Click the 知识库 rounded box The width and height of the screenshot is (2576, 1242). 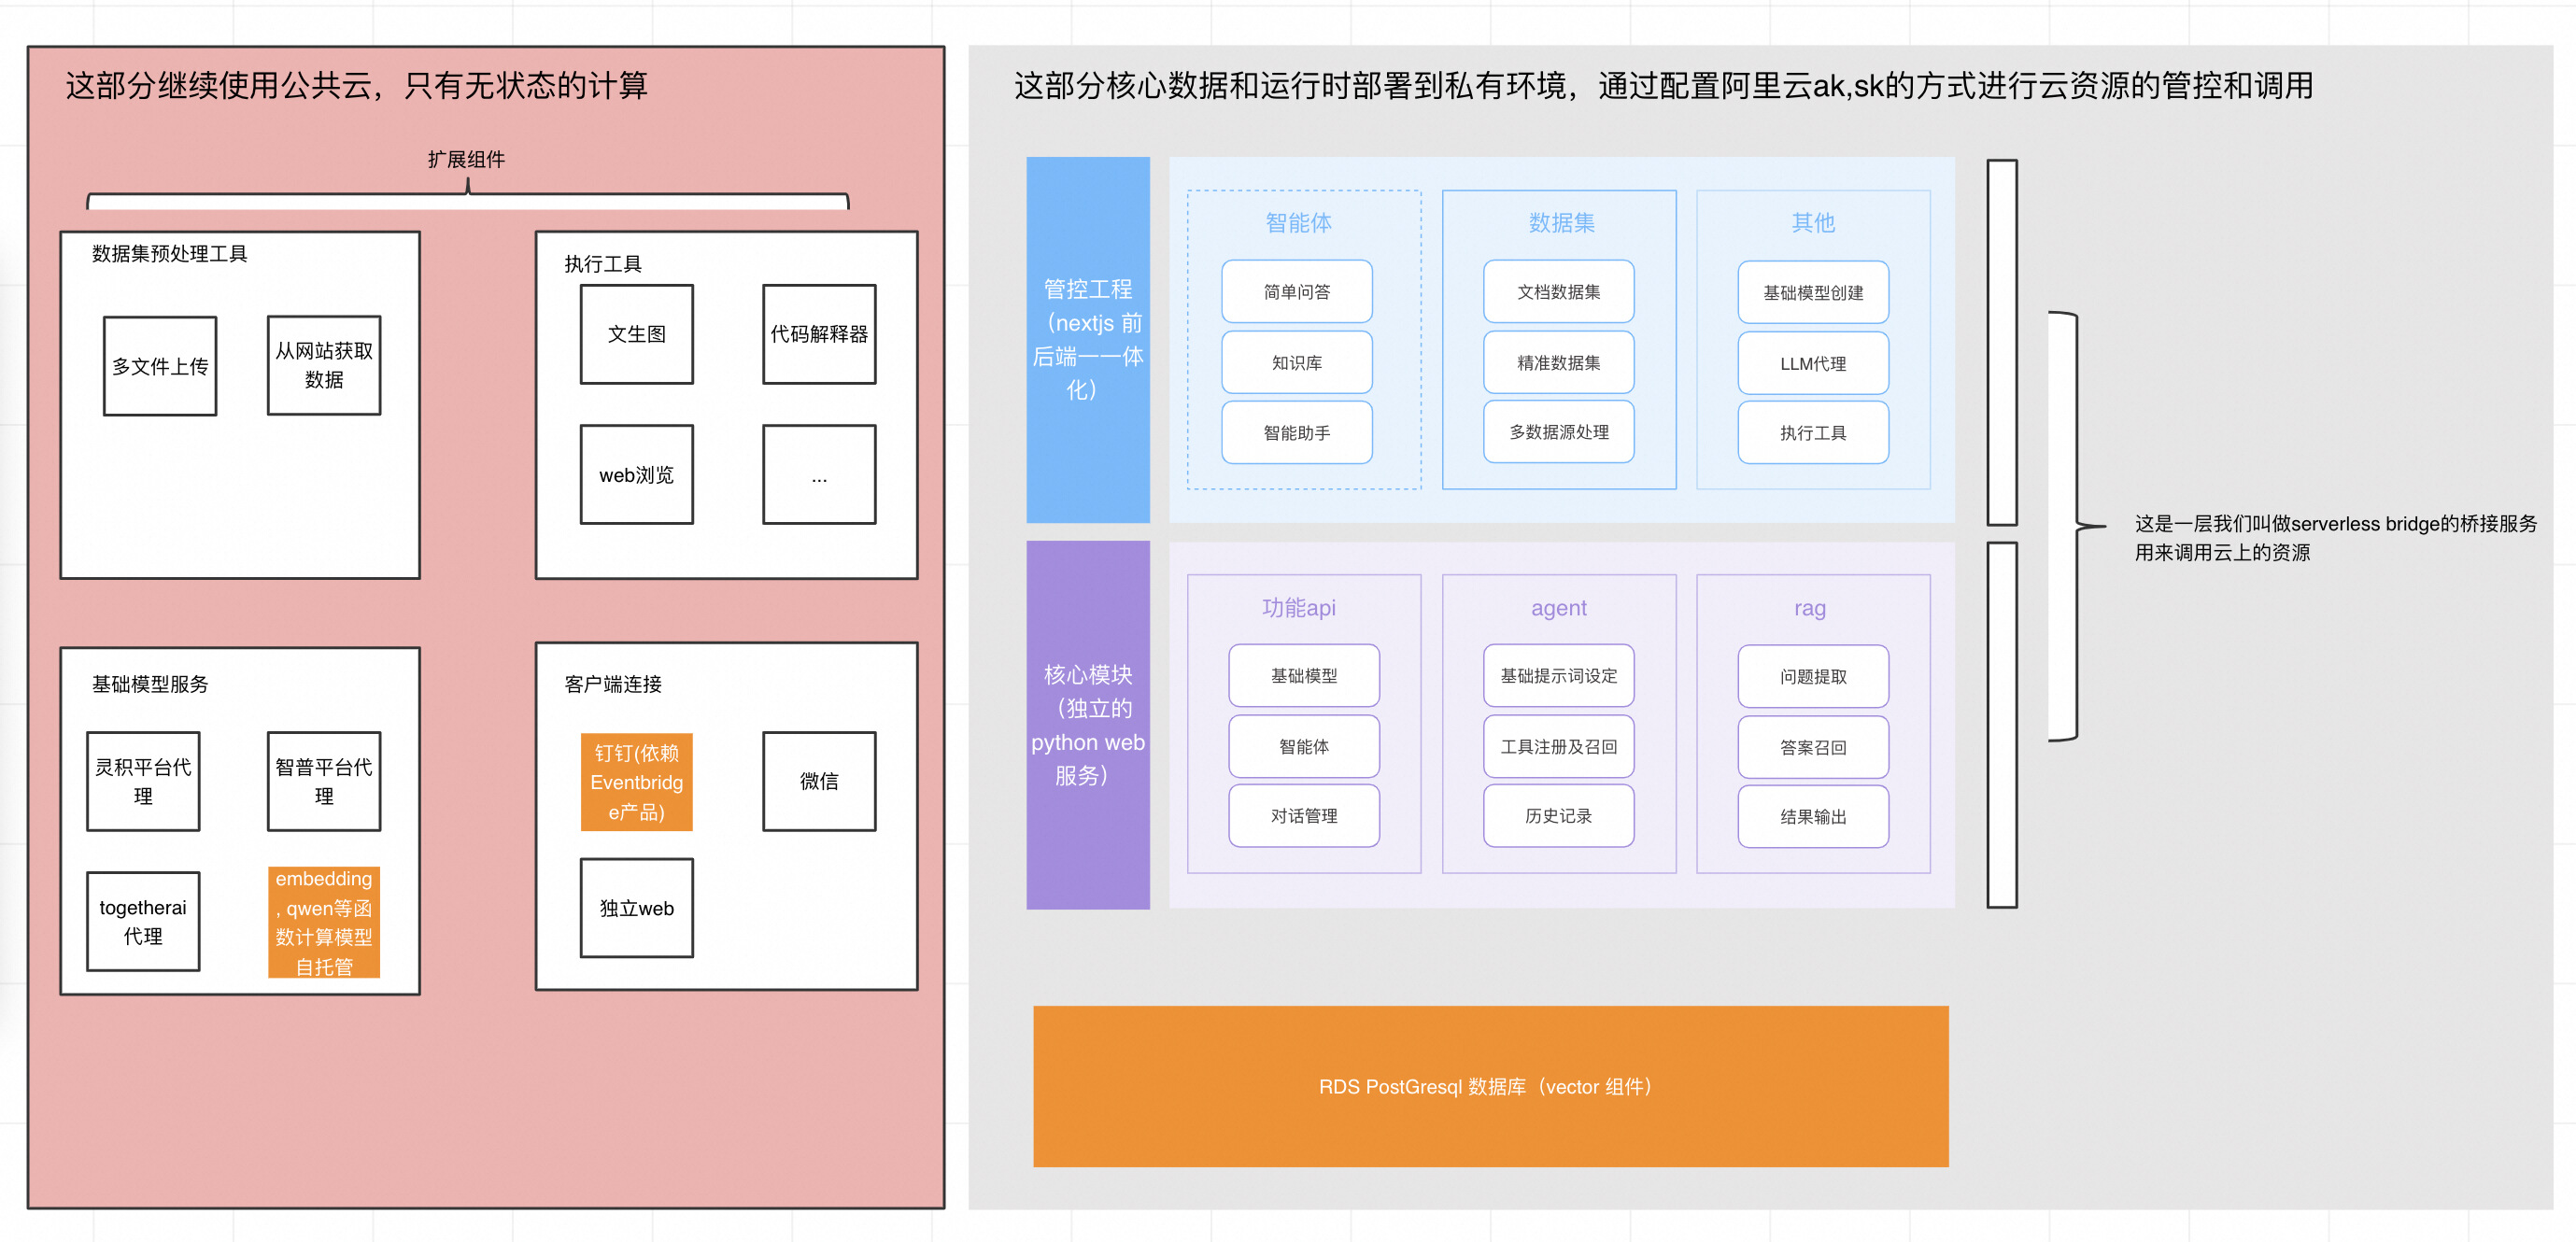[1297, 362]
